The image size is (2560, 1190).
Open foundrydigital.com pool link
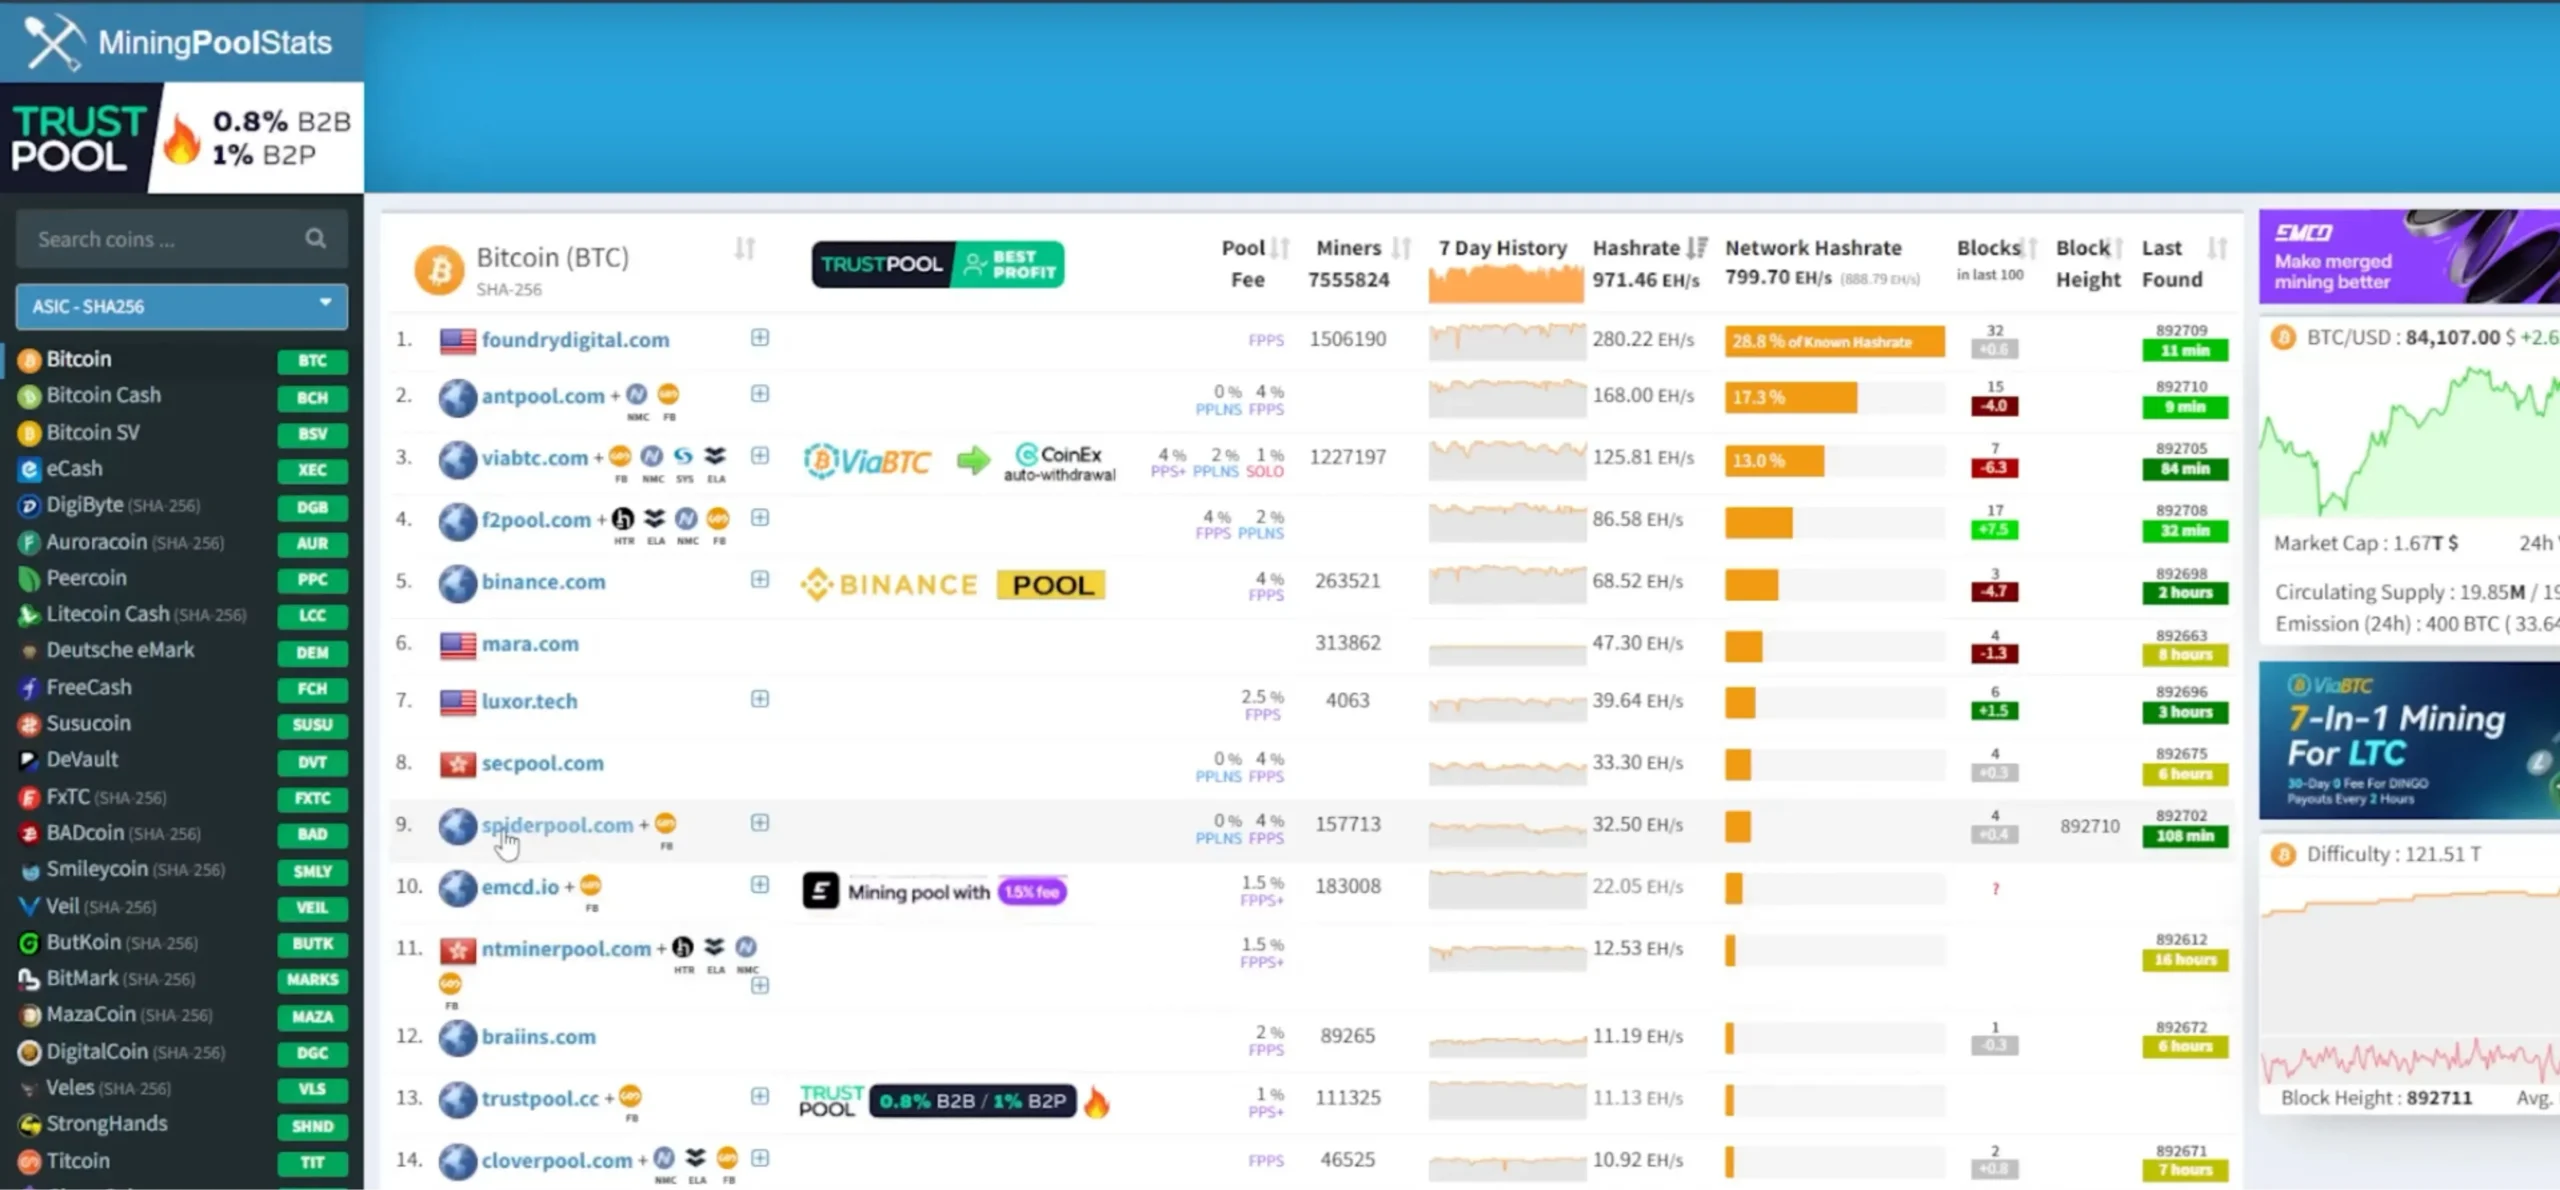[x=575, y=340]
